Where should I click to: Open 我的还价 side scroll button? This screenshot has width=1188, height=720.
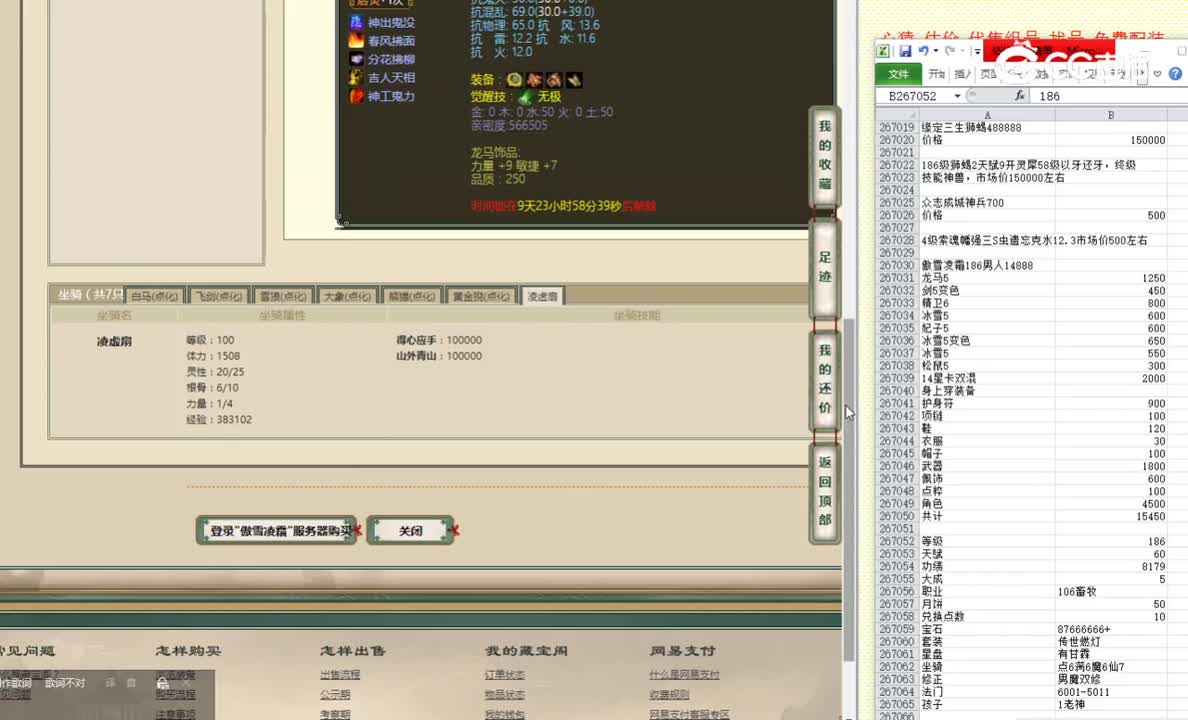pos(825,379)
